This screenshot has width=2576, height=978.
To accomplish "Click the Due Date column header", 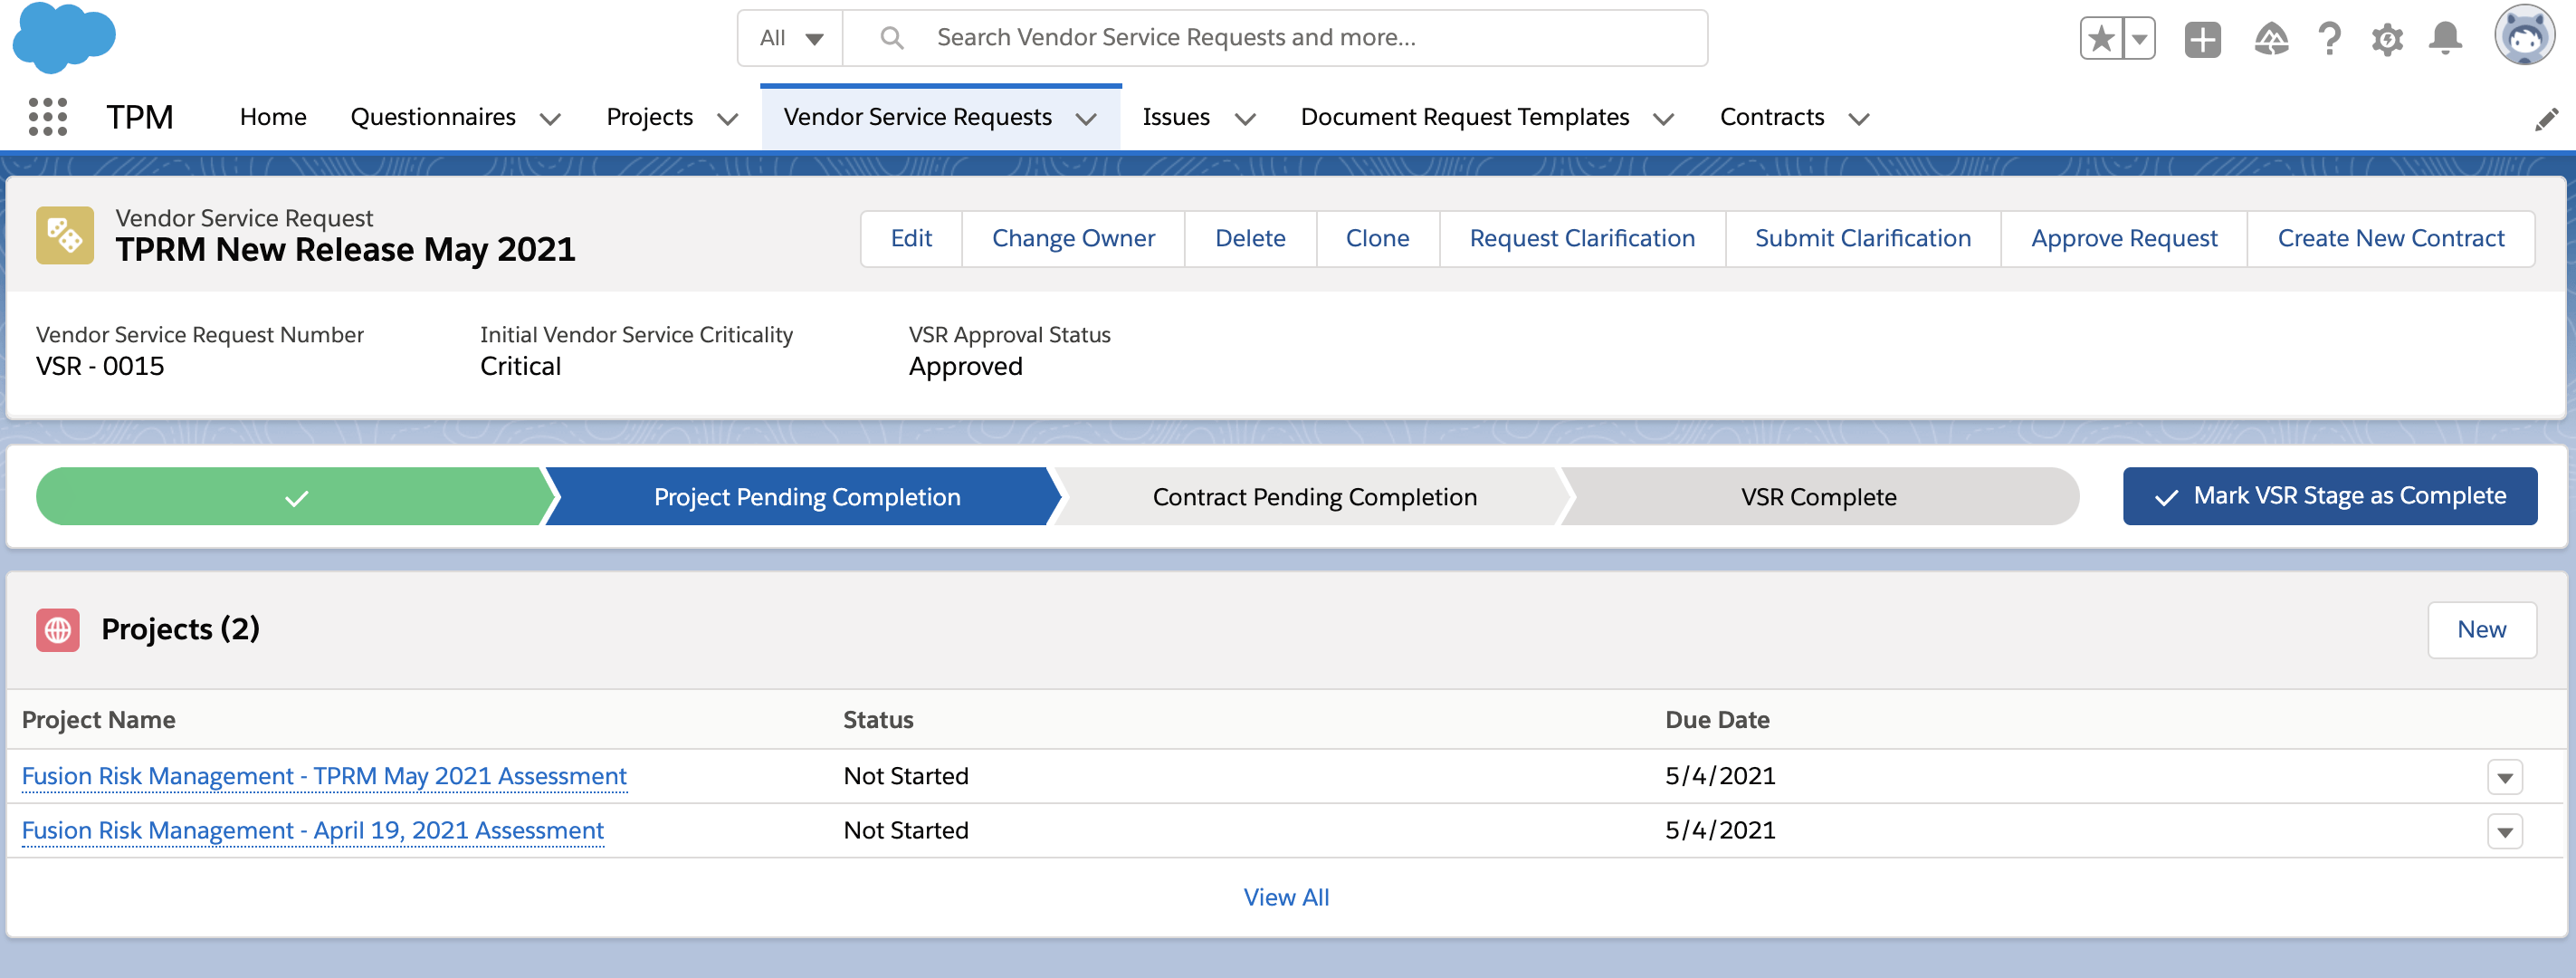I will [x=1717, y=720].
